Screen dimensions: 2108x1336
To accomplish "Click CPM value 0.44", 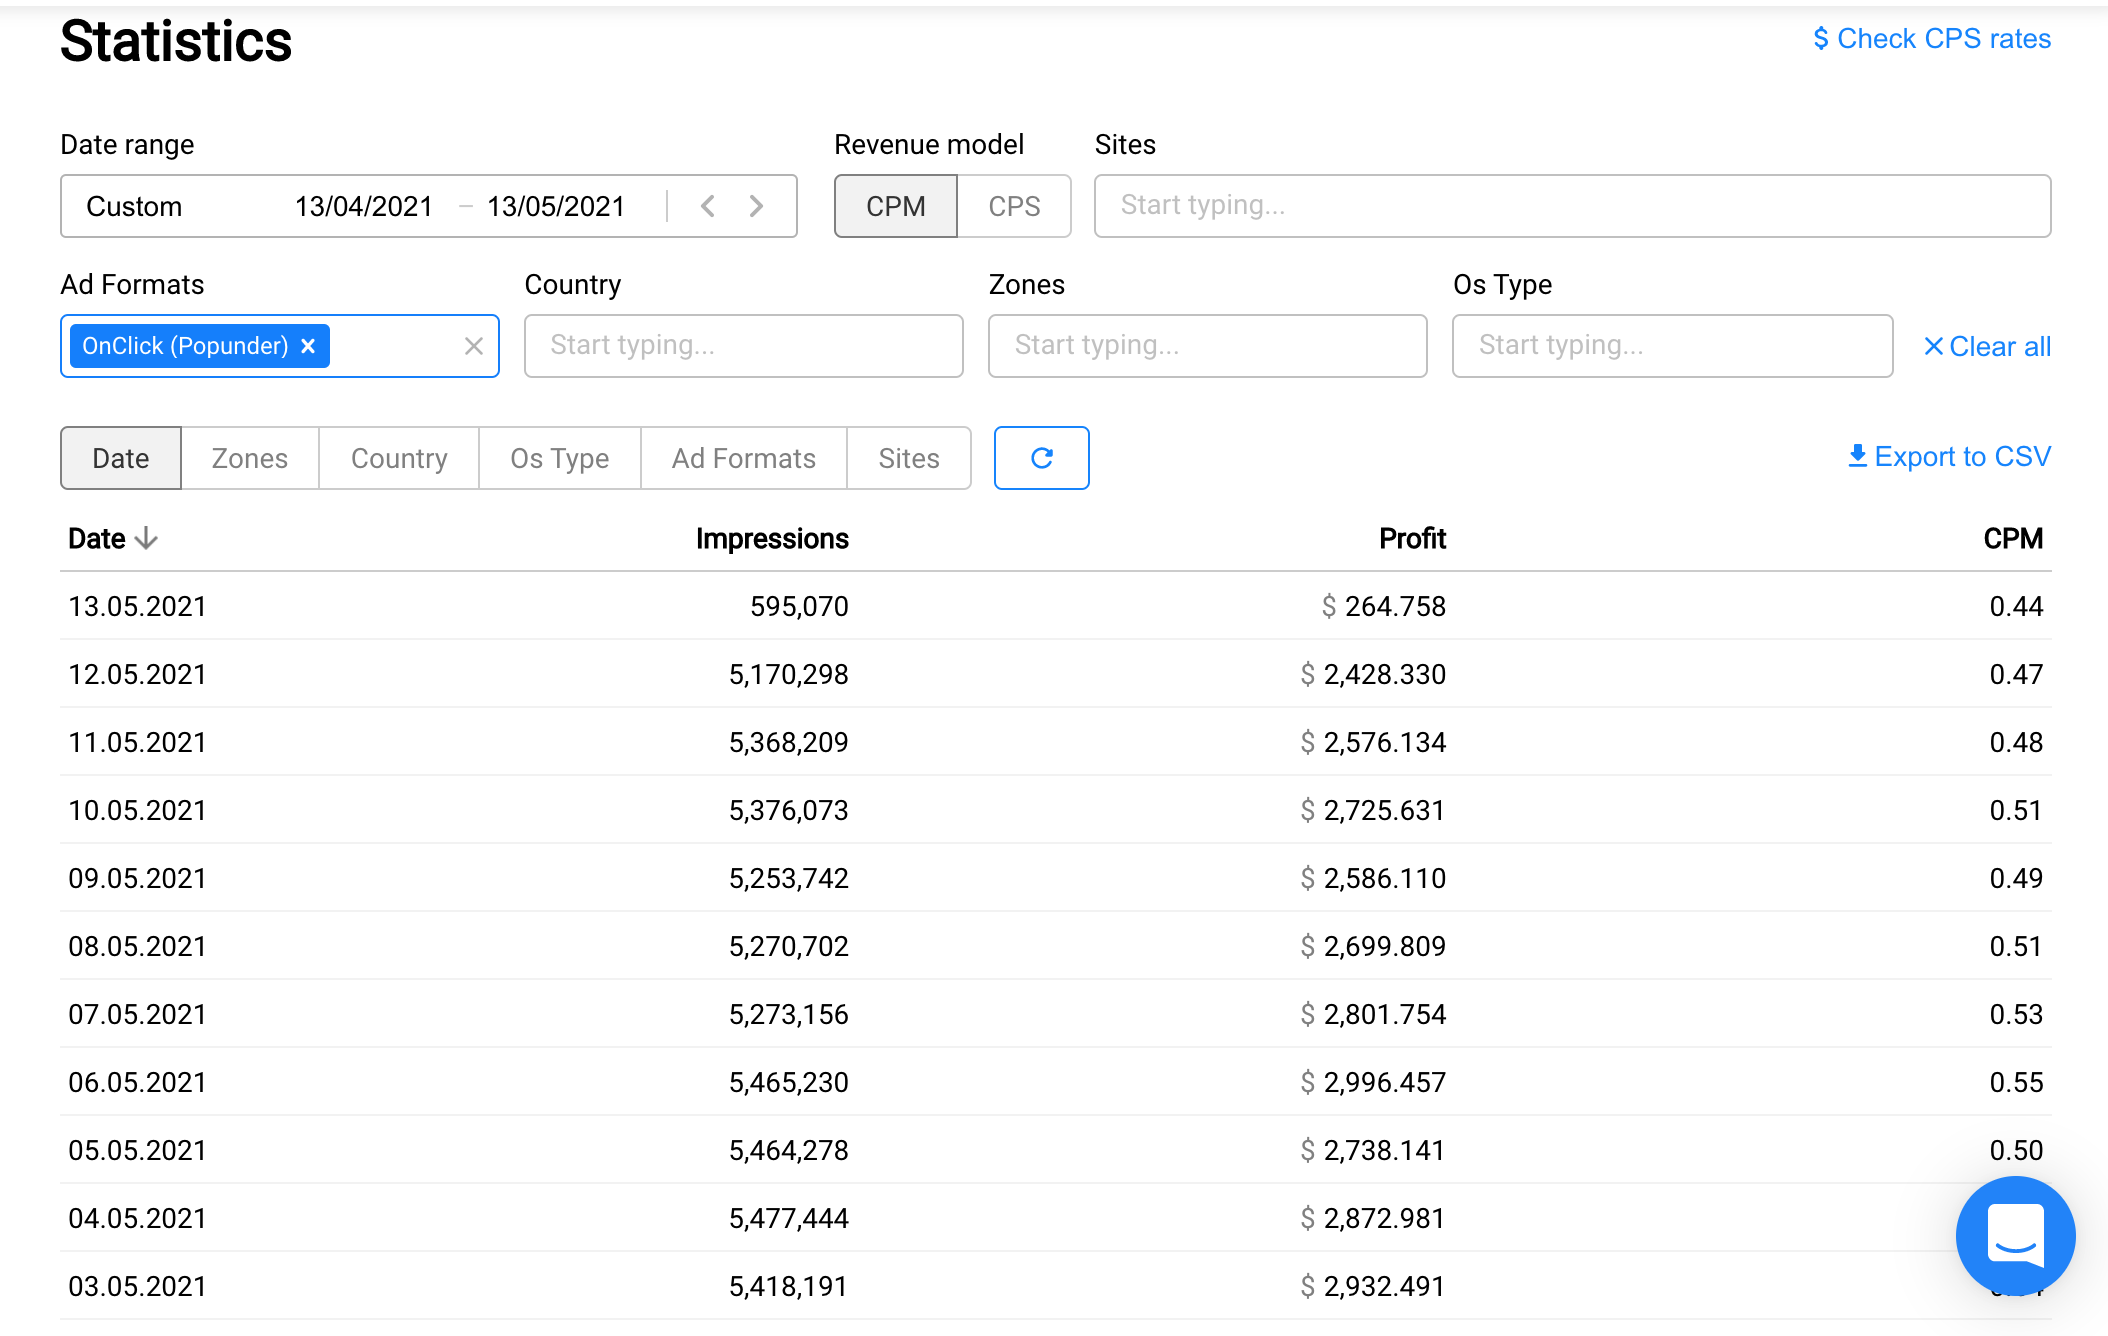I will point(2016,607).
